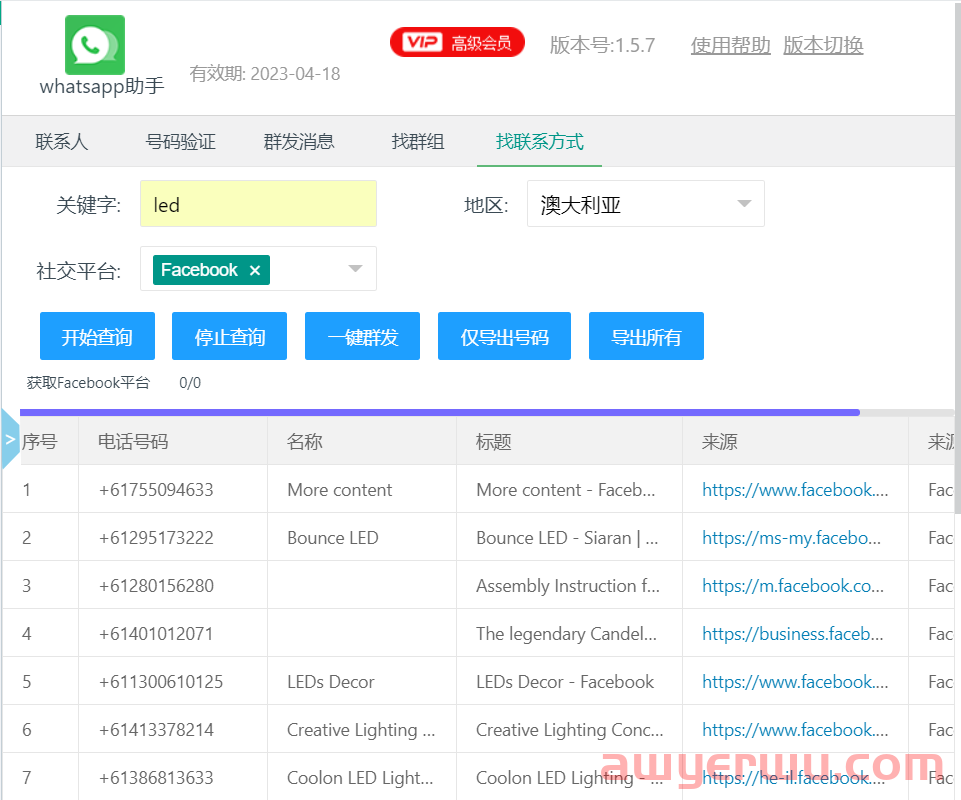Remove the Facebook tag with the × icon
The image size is (961, 800).
pyautogui.click(x=254, y=270)
